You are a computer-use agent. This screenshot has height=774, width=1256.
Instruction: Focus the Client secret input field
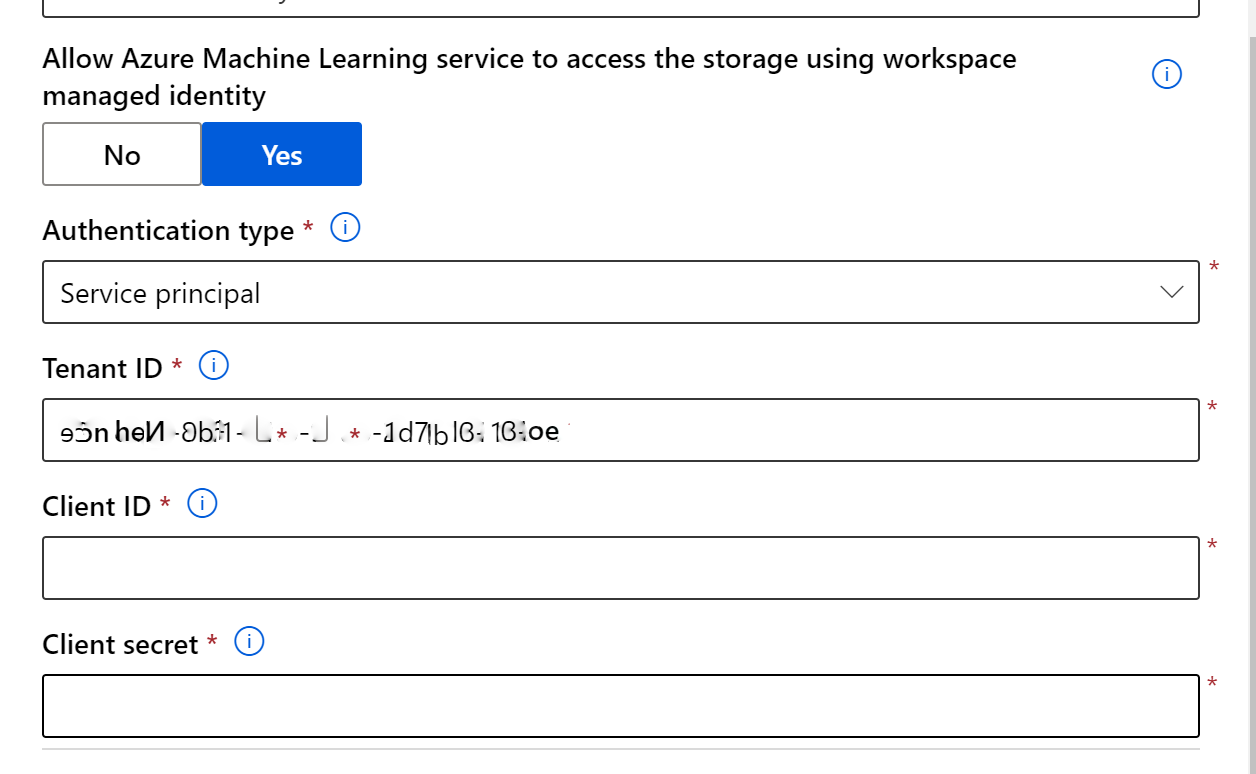(x=621, y=706)
